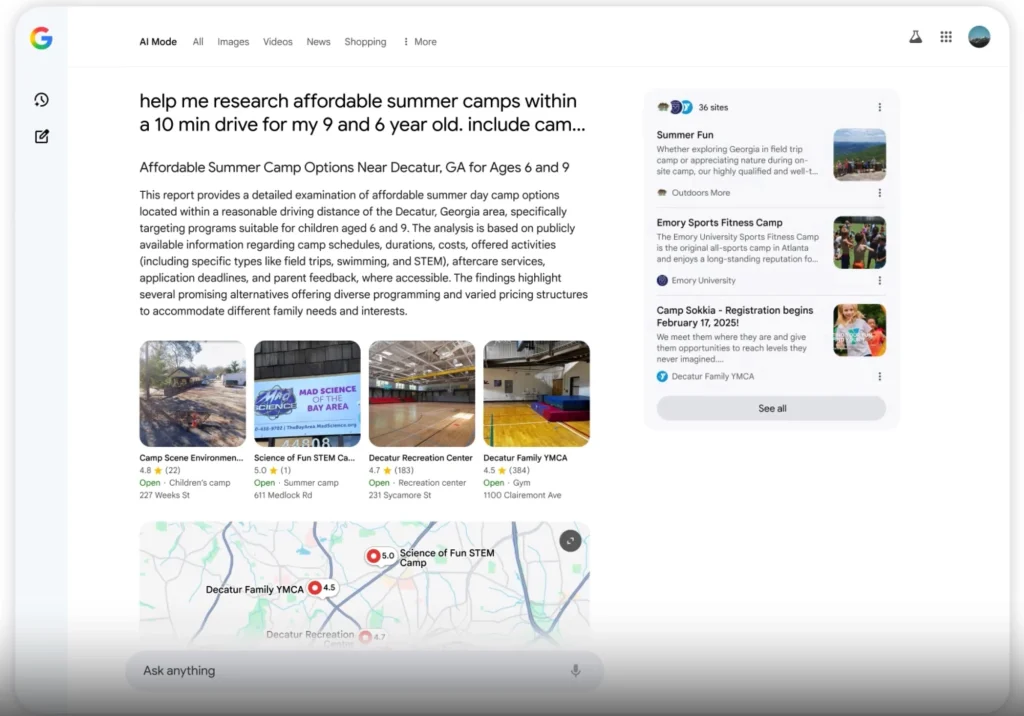Switch to the Videos tab

[x=278, y=42]
